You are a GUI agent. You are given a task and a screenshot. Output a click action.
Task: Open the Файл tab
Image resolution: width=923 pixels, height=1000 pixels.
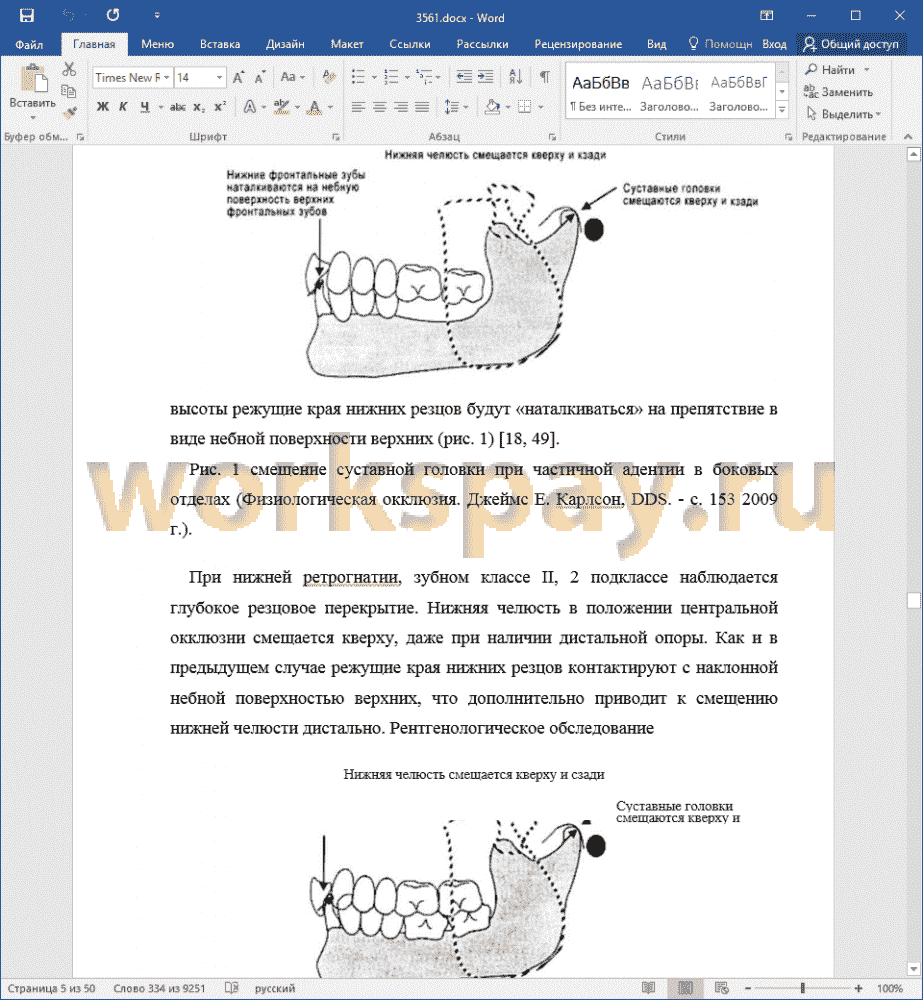pos(29,45)
